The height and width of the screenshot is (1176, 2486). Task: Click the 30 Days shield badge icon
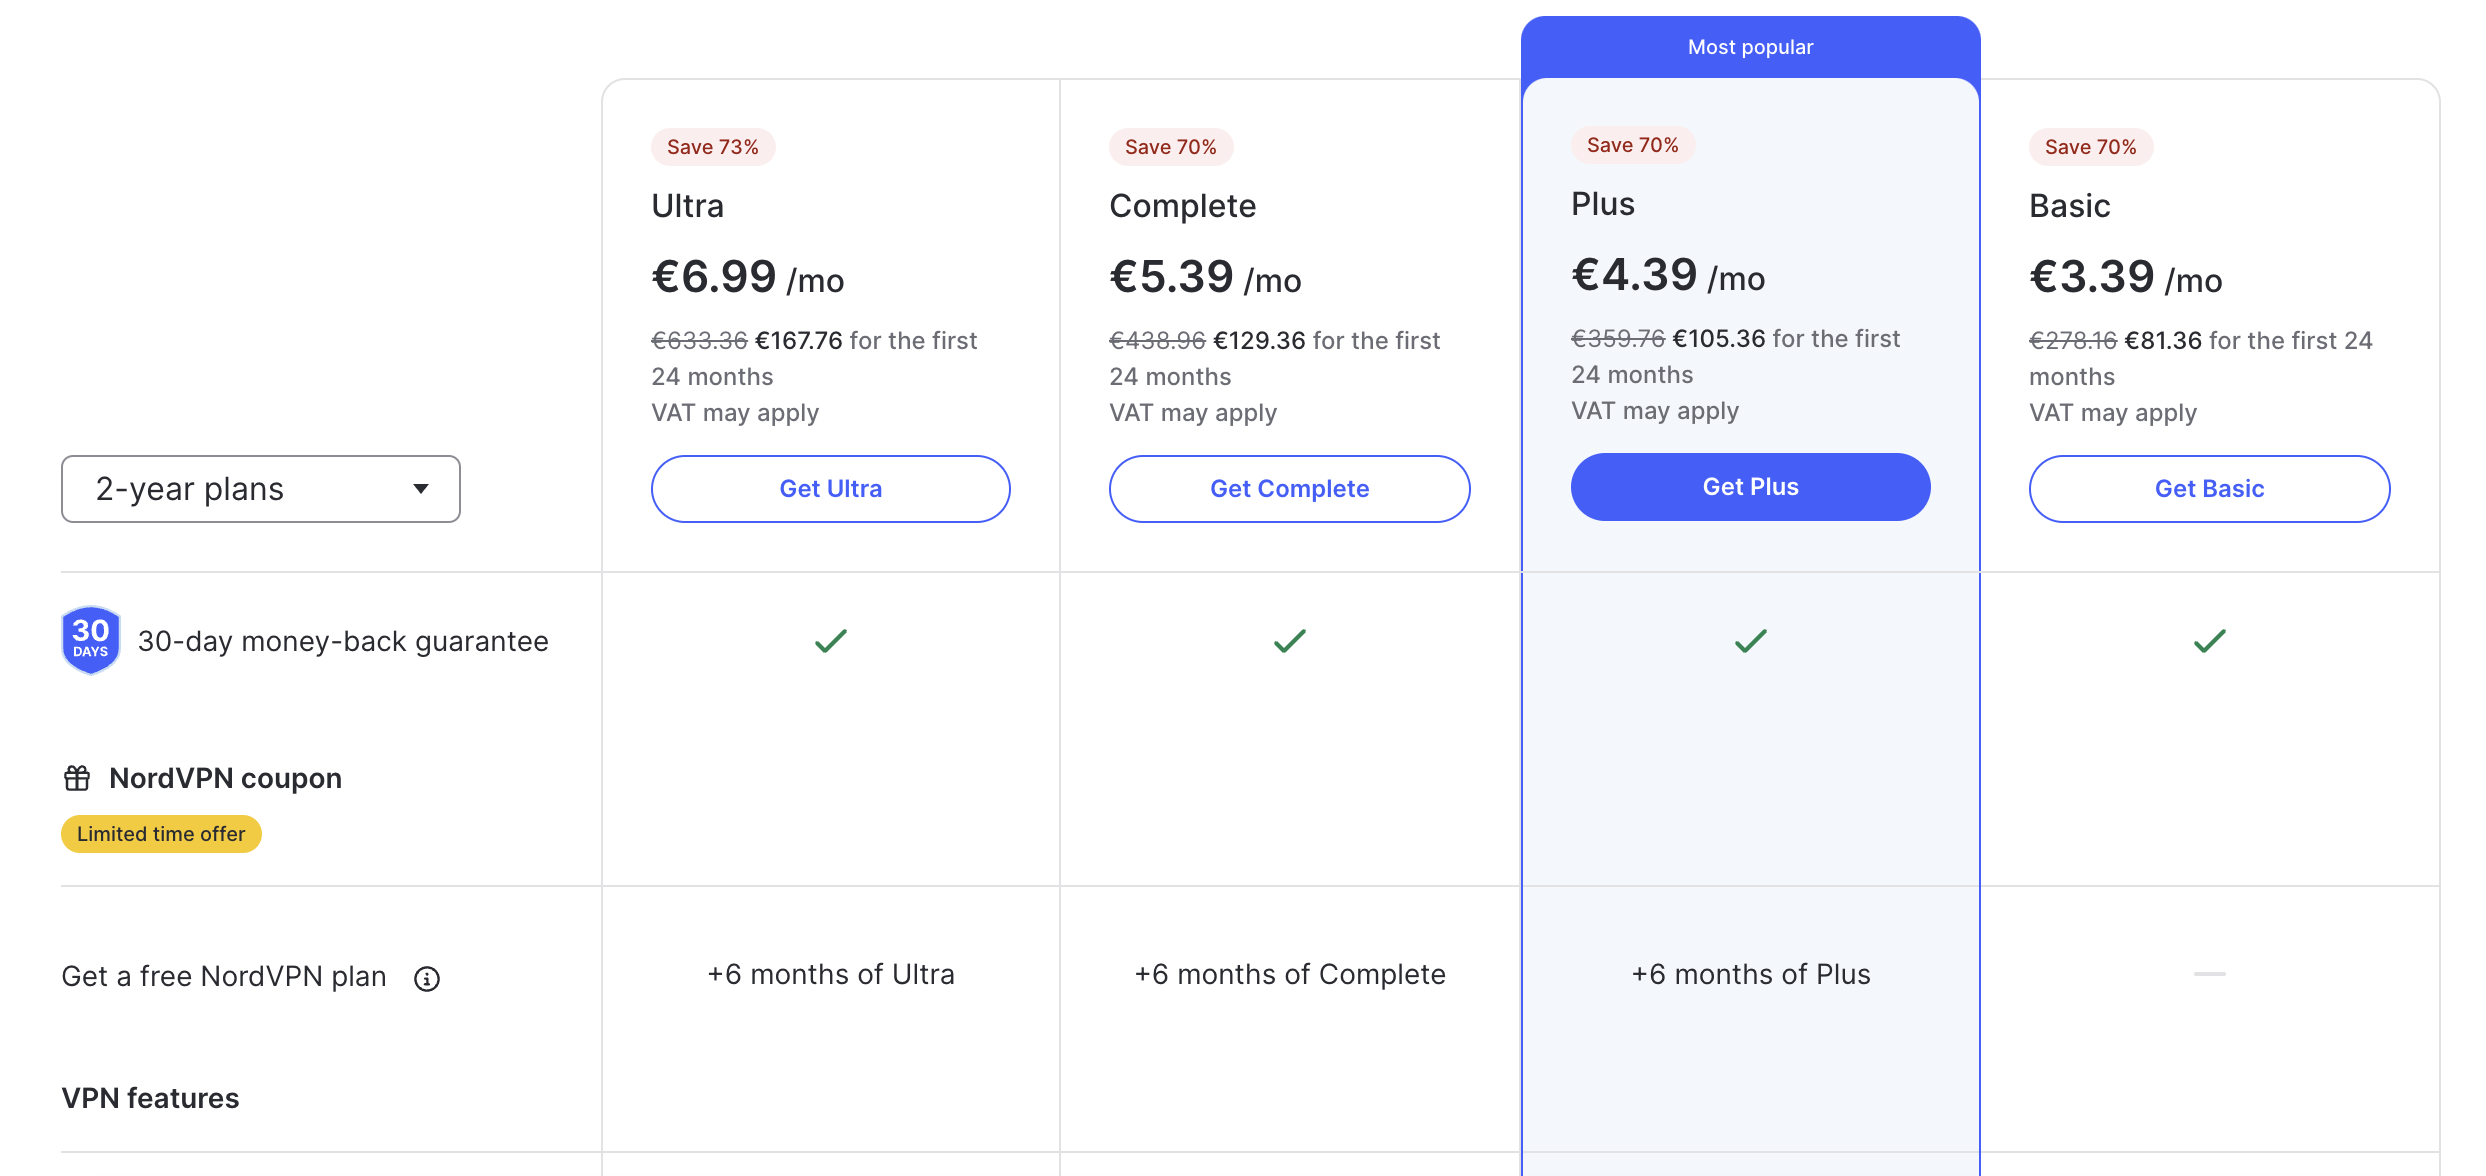91,640
